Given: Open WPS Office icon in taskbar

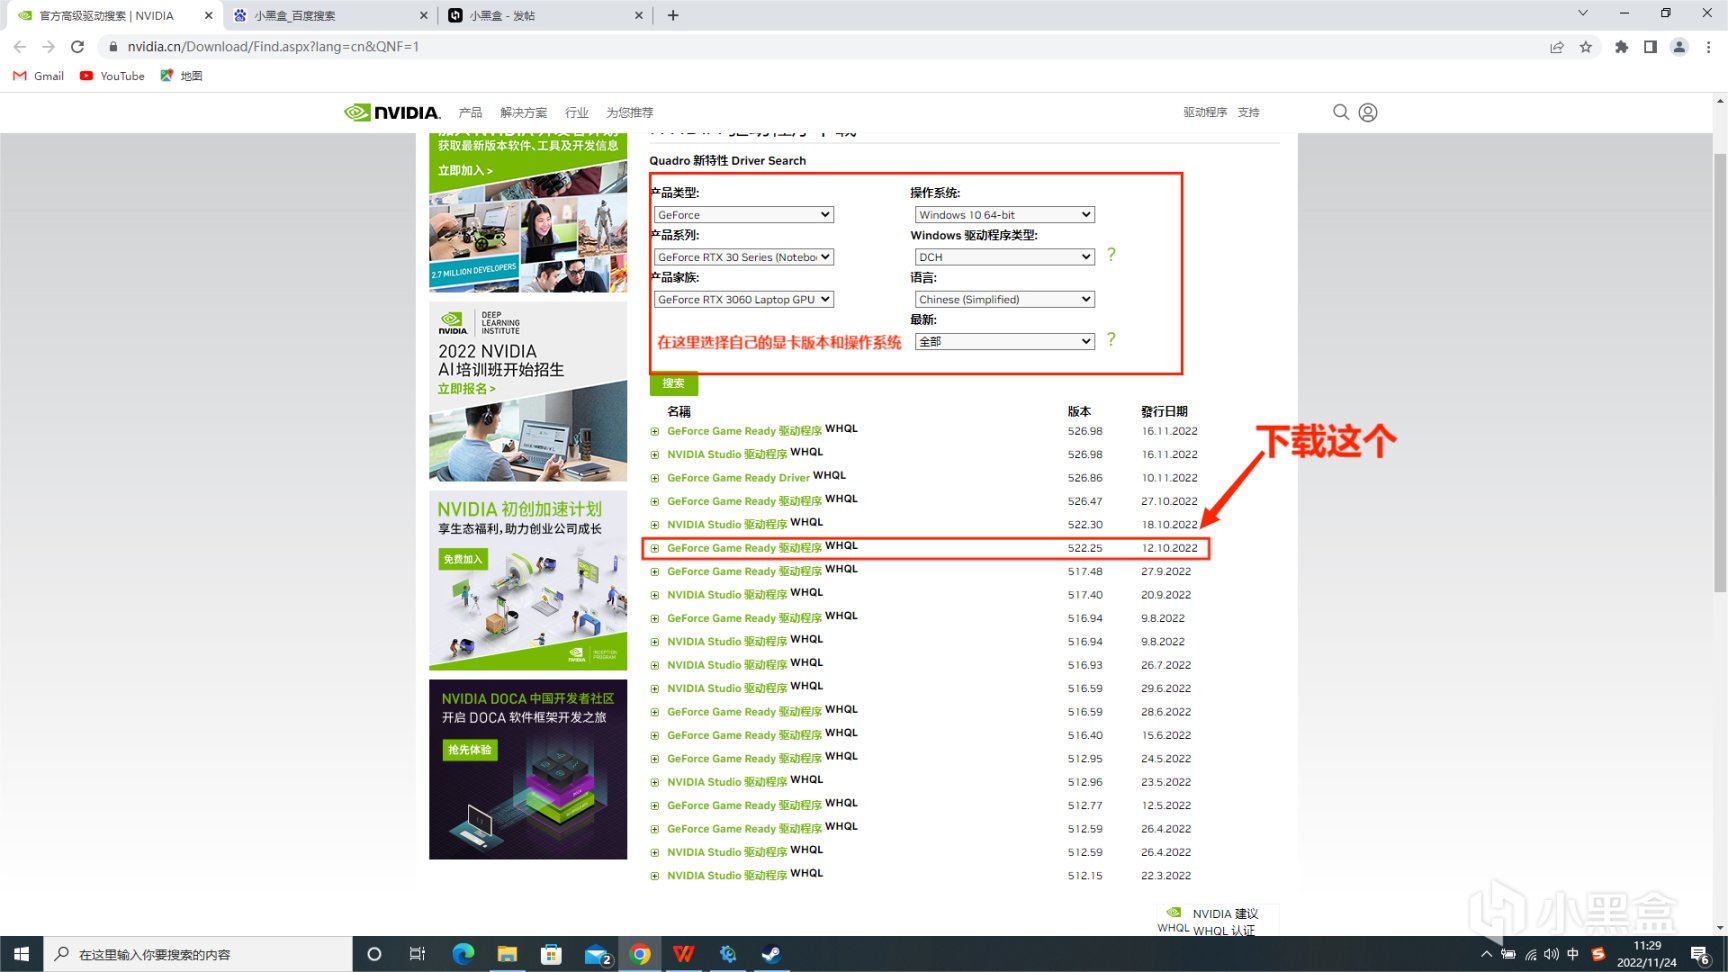Looking at the screenshot, I should [684, 954].
